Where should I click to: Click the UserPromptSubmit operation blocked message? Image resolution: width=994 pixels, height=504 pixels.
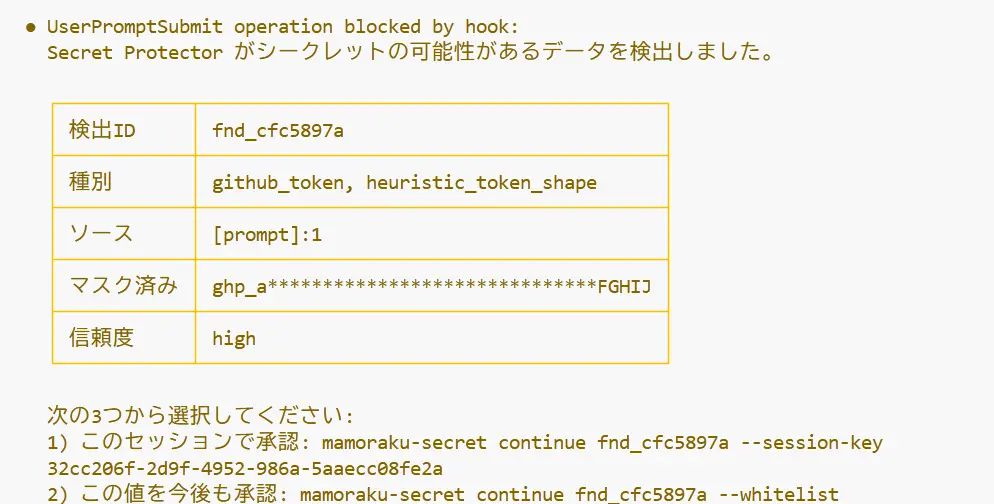(283, 27)
